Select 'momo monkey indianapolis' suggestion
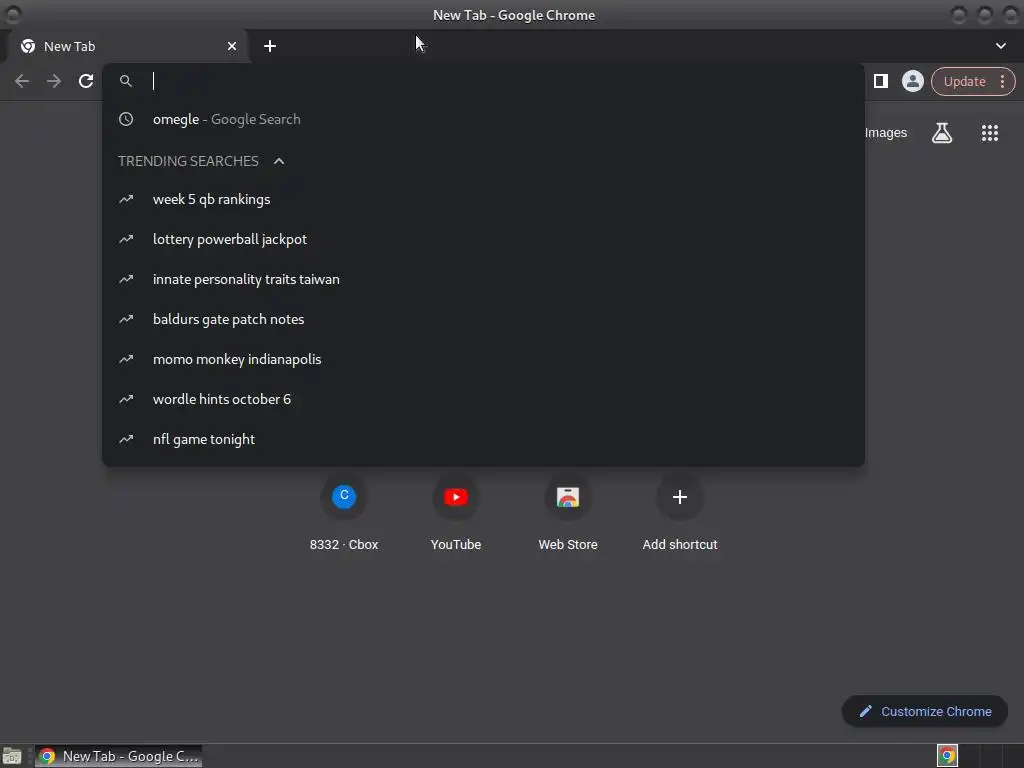 (x=483, y=359)
